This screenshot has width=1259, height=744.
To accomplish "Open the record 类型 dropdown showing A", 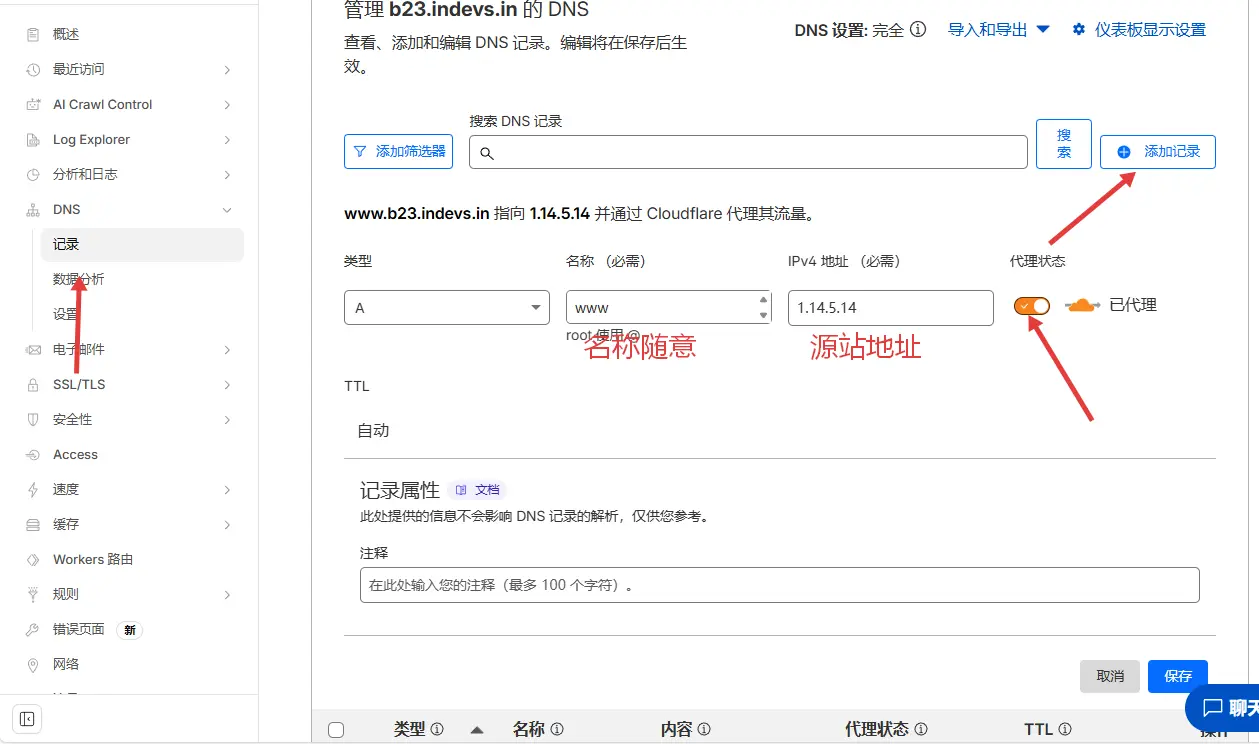I will click(x=446, y=307).
